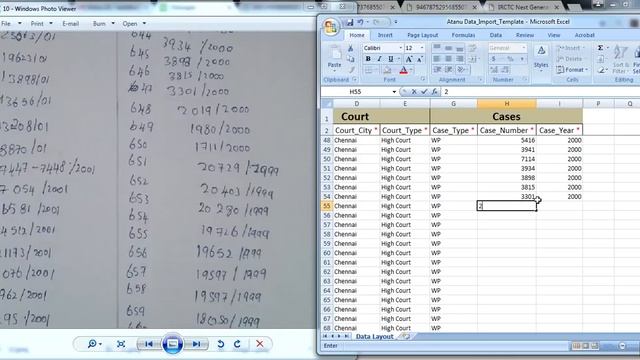Image resolution: width=640 pixels, height=360 pixels.
Task: Click the Fill Color bucket button
Action: (x=387, y=71)
